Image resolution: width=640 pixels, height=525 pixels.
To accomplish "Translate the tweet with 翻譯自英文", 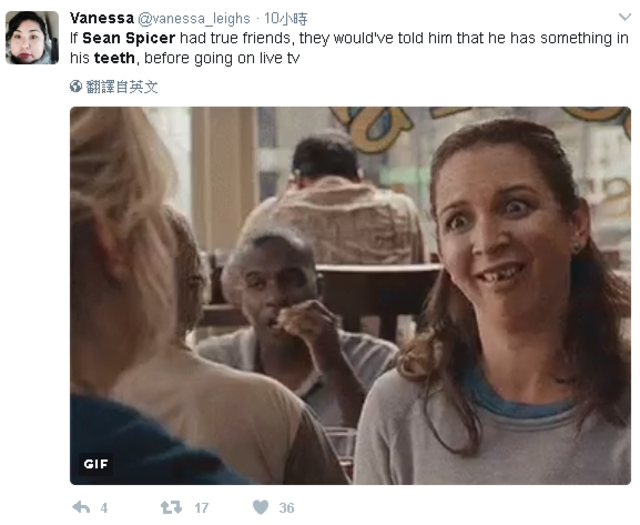I will click(122, 87).
